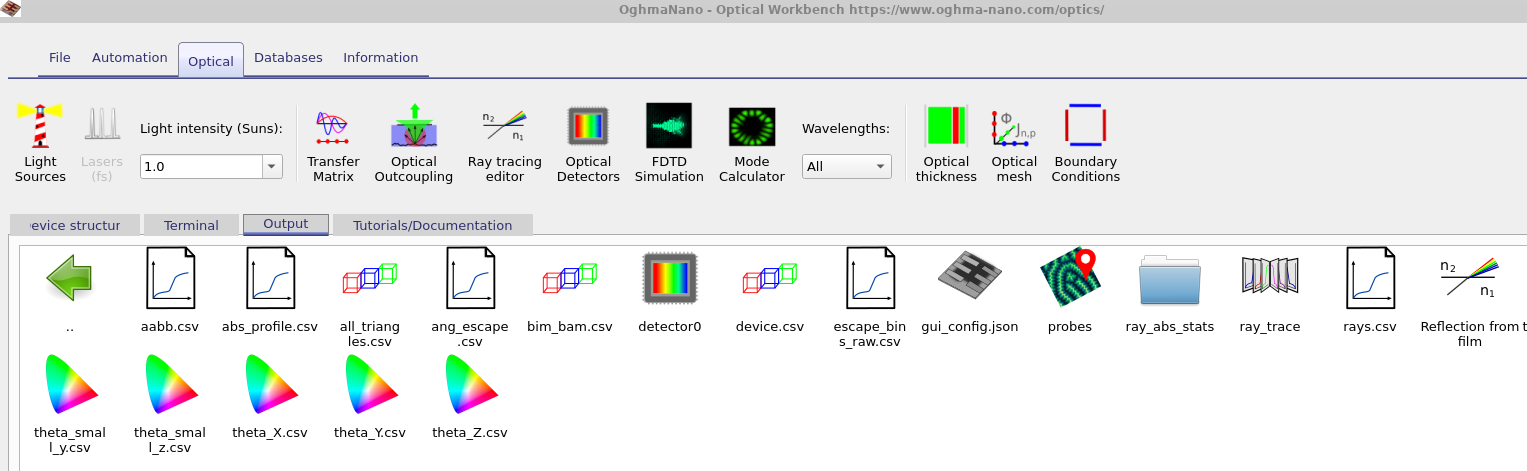Open the gui_config.json file

(x=970, y=290)
